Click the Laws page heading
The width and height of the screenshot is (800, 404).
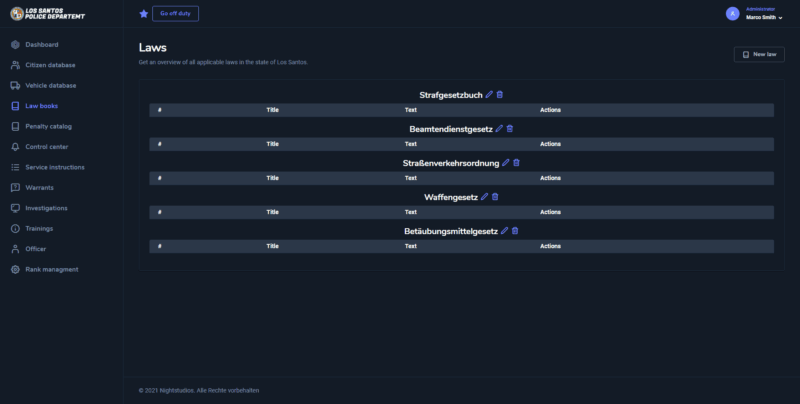[x=153, y=47]
